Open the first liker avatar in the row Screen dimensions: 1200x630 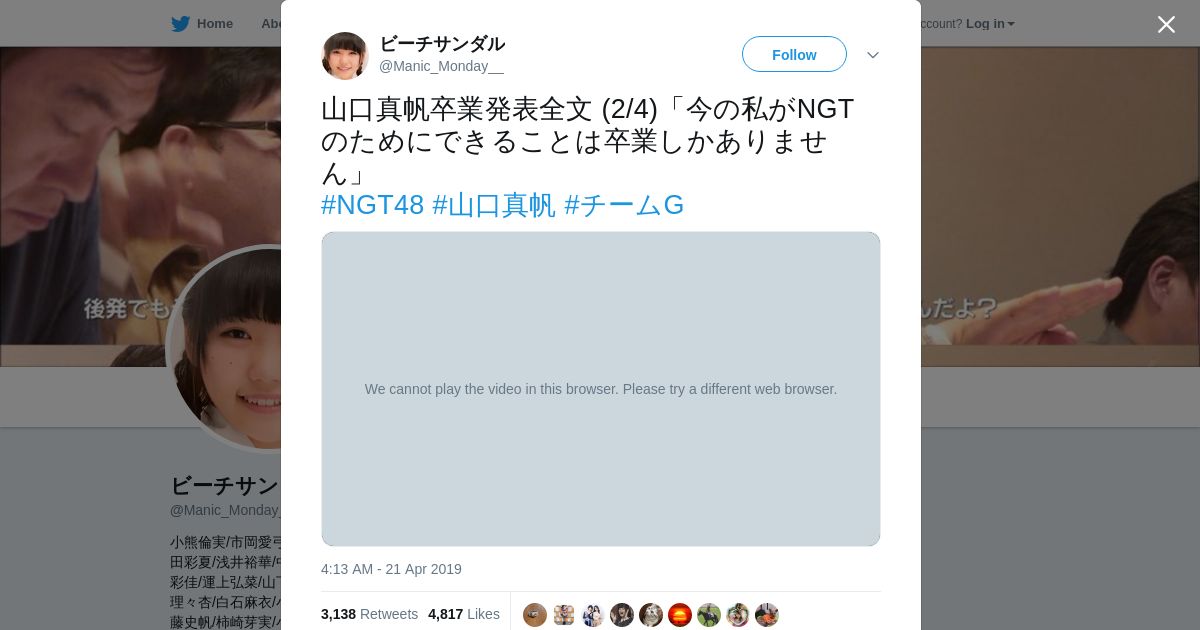535,615
